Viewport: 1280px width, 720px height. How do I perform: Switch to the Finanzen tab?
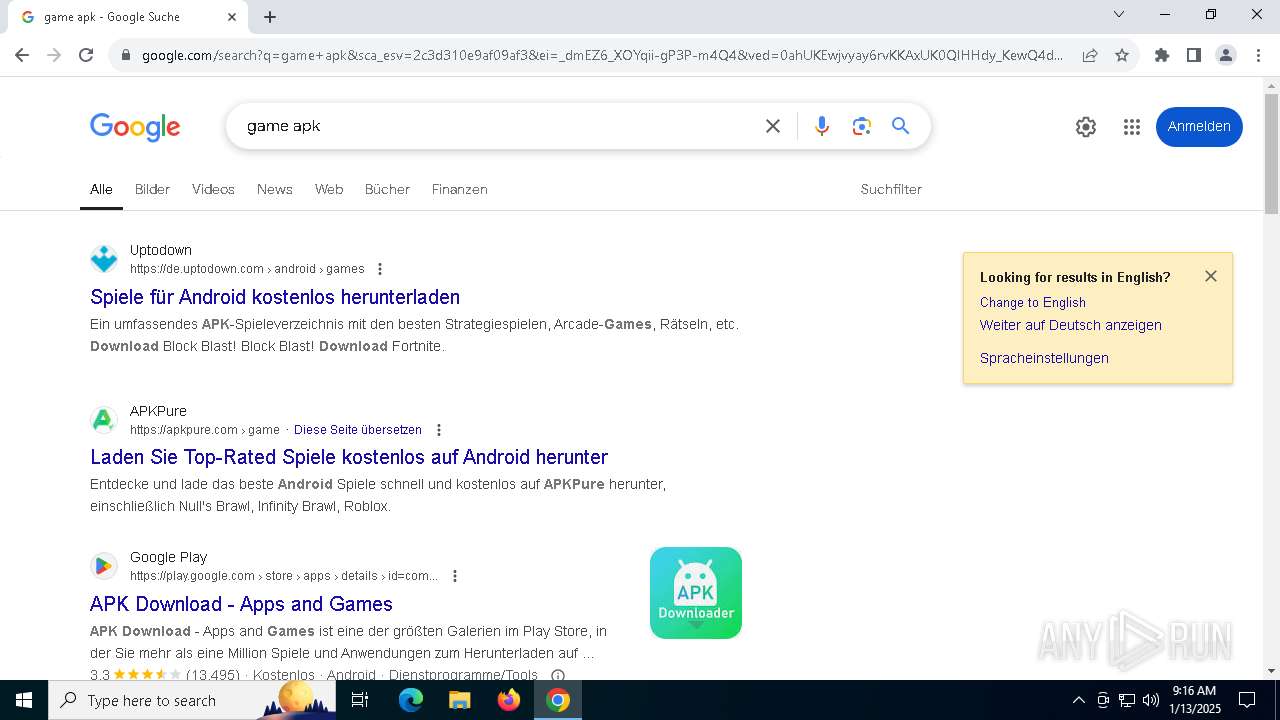coord(460,189)
